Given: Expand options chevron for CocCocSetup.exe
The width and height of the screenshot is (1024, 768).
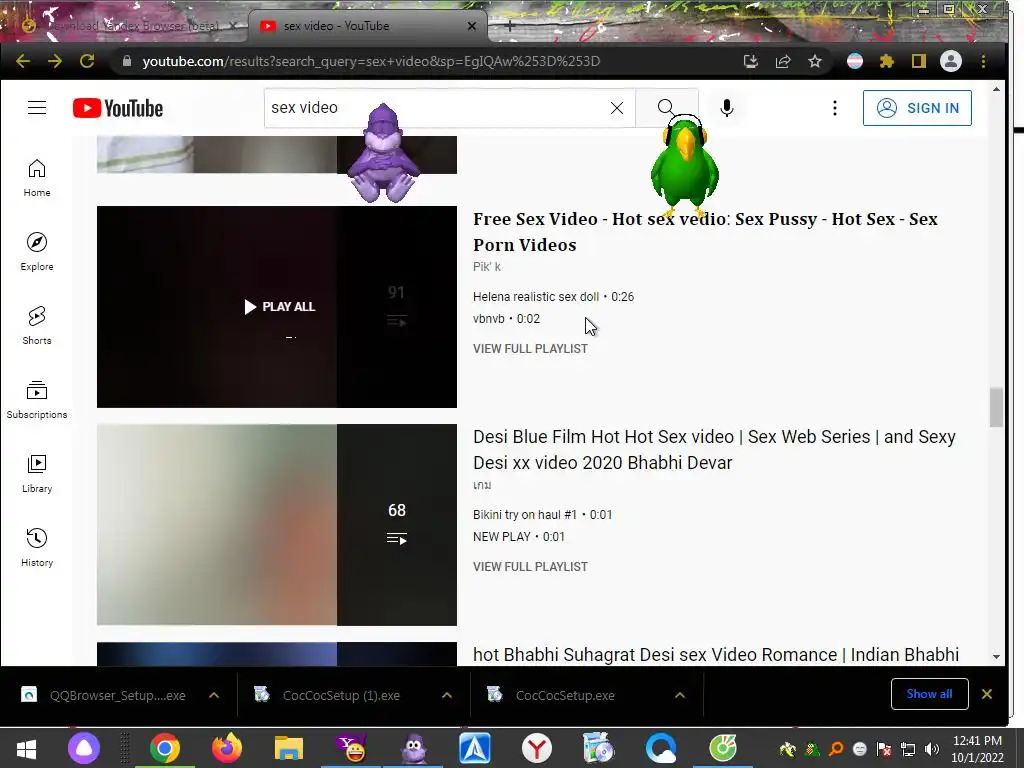Looking at the screenshot, I should tap(680, 696).
